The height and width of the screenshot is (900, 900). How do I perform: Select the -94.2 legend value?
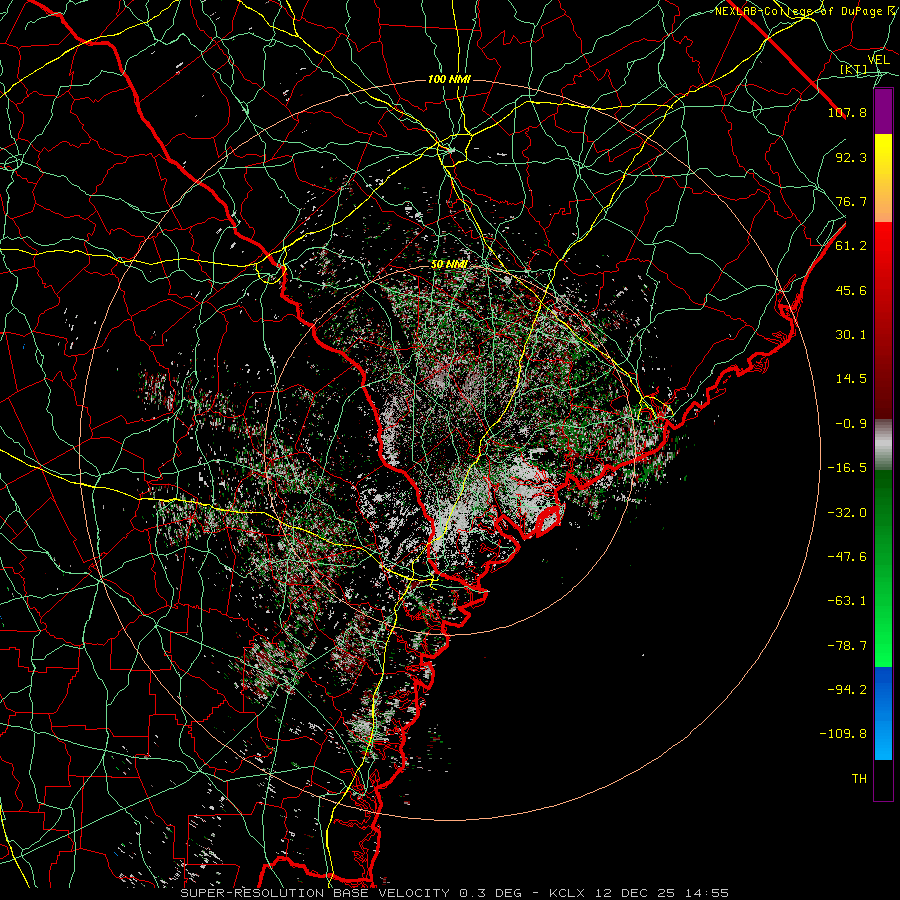click(x=847, y=690)
